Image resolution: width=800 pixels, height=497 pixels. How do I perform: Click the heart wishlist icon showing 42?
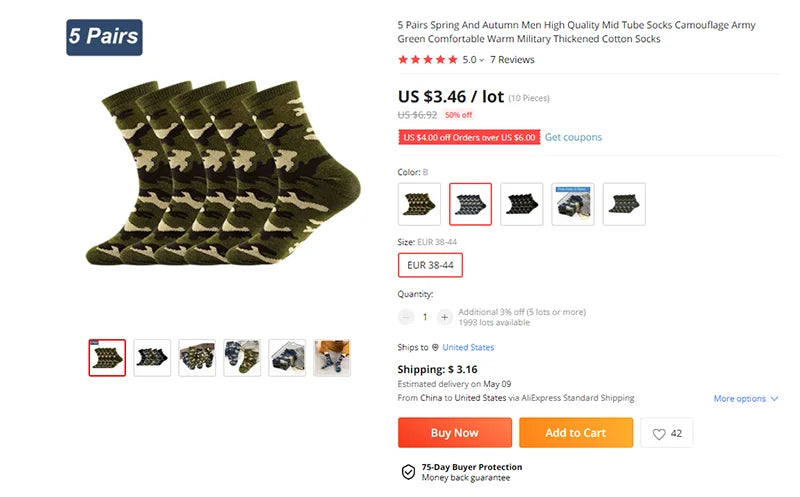coord(659,434)
